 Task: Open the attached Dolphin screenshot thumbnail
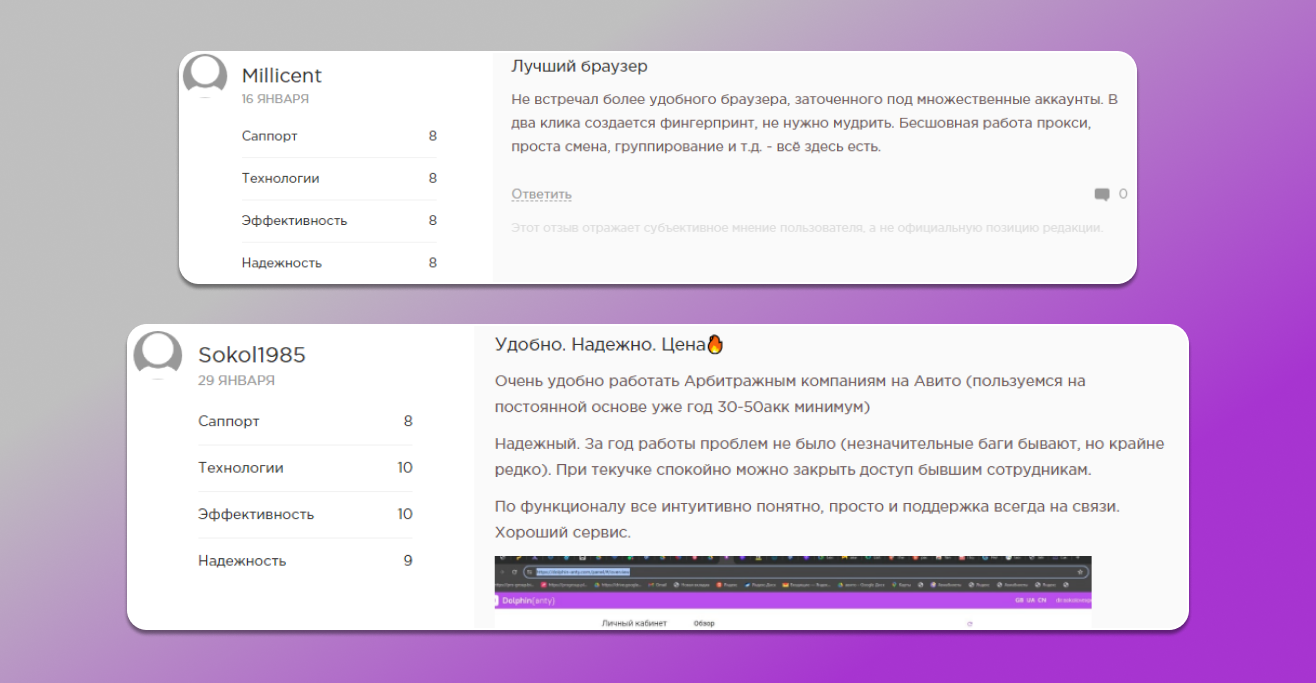tap(792, 592)
